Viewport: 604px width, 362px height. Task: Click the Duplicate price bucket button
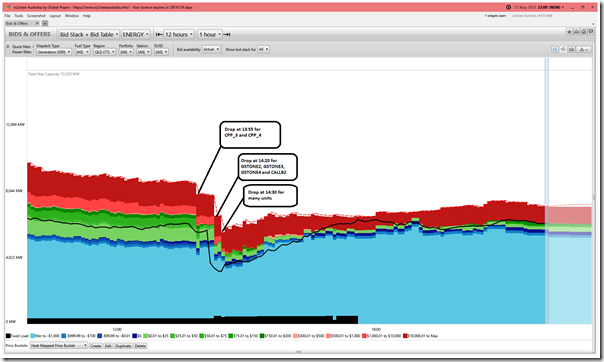coord(123,345)
